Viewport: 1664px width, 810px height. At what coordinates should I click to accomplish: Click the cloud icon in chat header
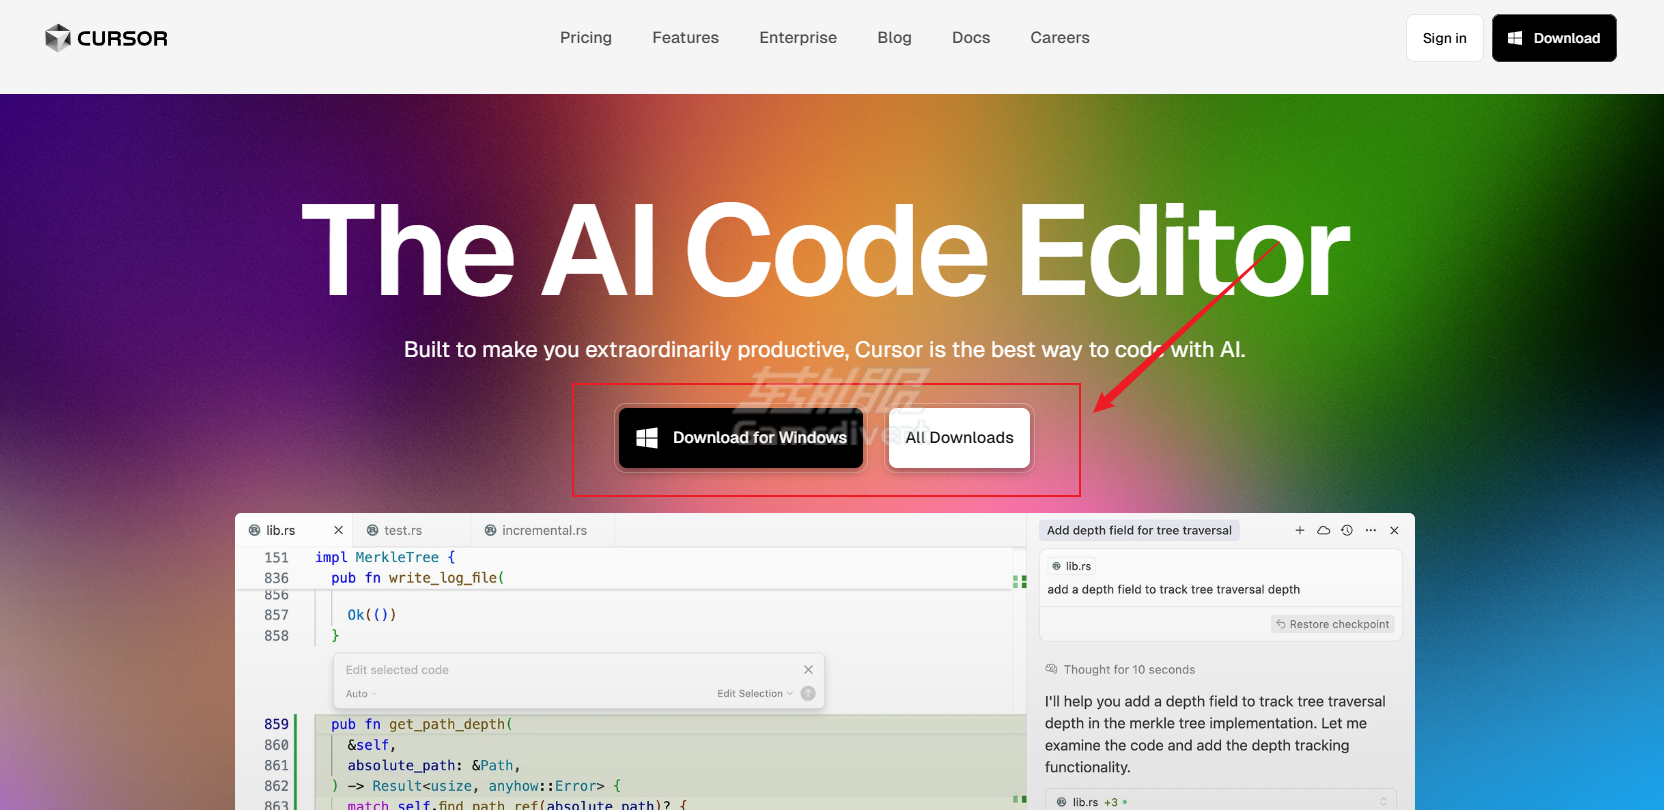click(x=1323, y=531)
